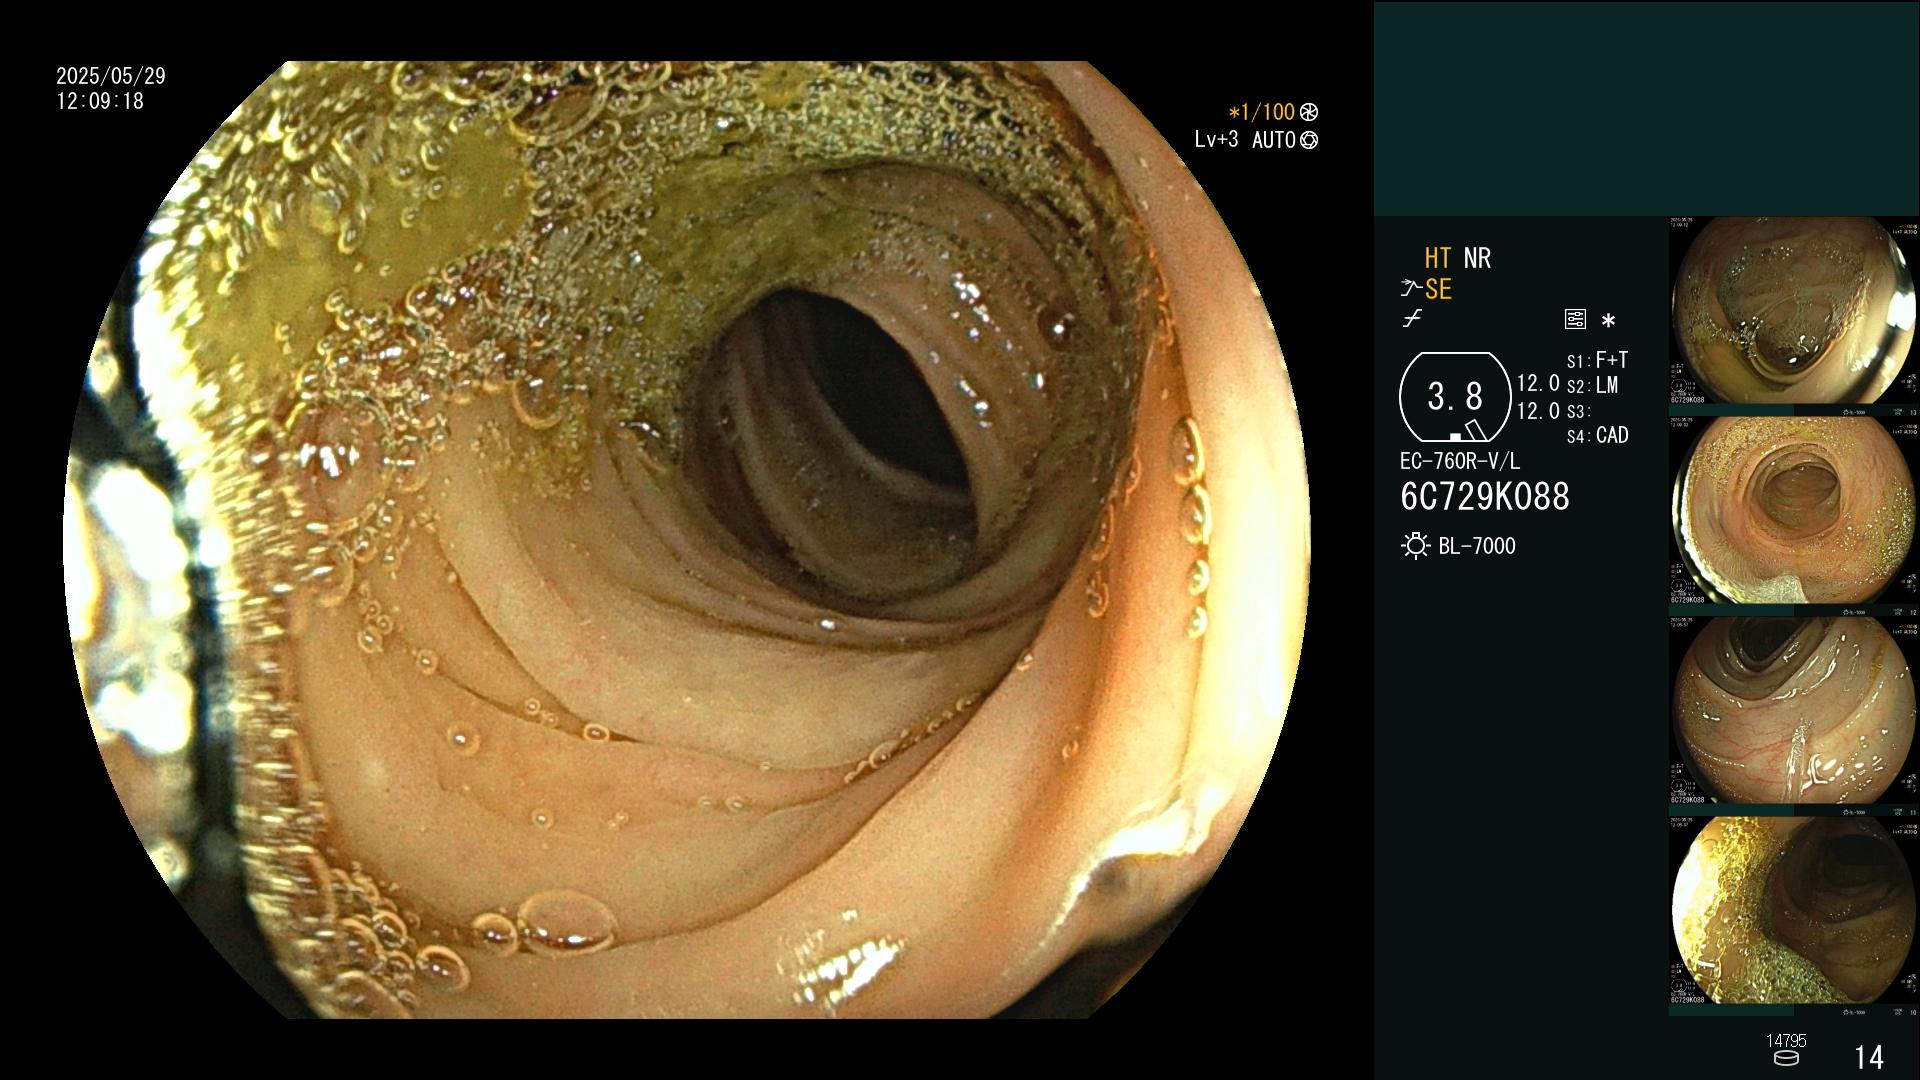Click the S1: F+T switch assignment
Screen dimensions: 1920x1080
point(1597,360)
